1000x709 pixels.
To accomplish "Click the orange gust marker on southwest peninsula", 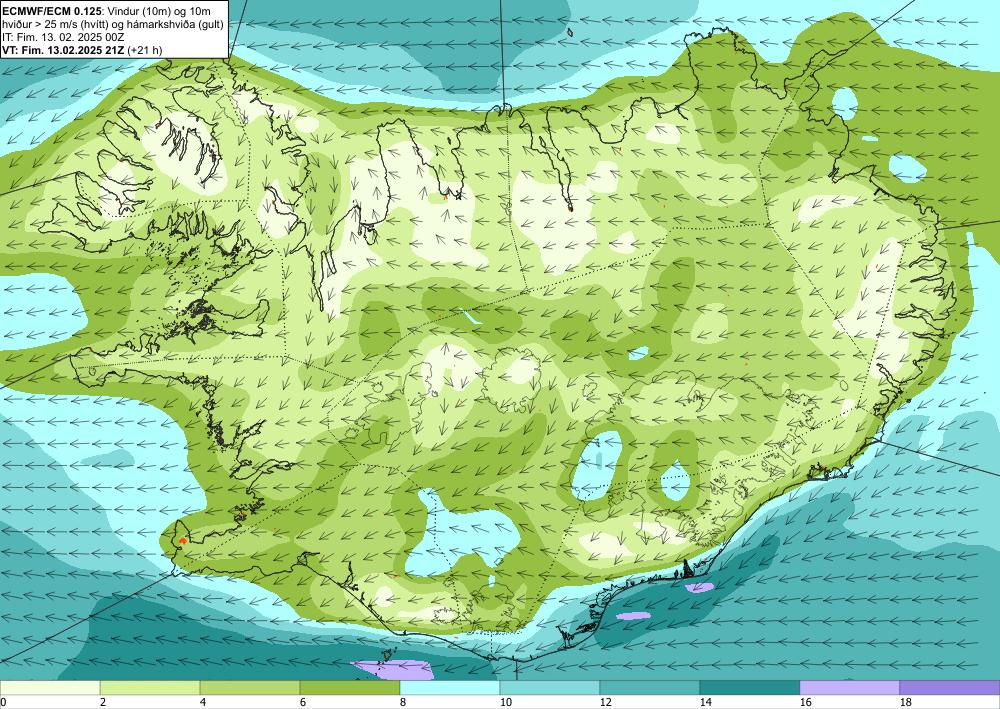I will click(183, 541).
